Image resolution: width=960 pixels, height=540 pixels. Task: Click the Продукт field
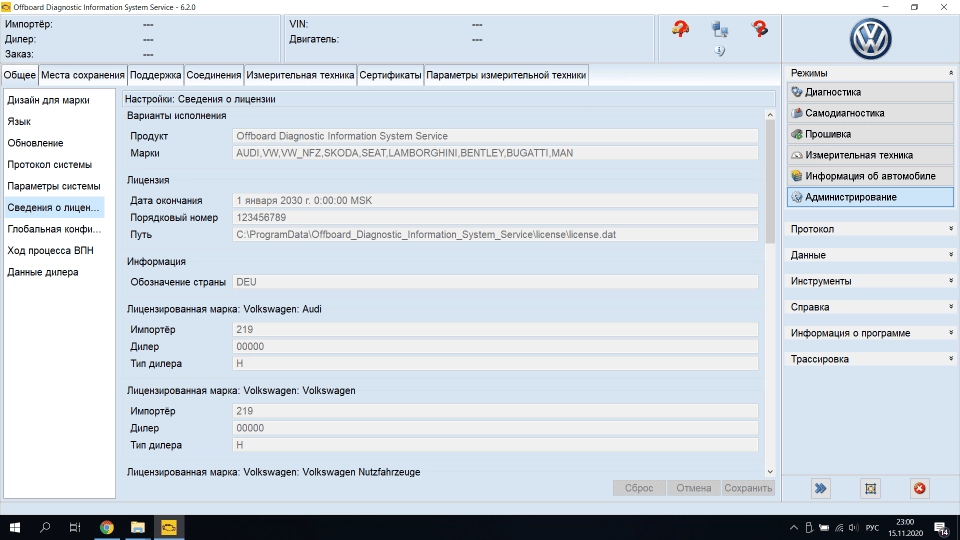point(495,136)
